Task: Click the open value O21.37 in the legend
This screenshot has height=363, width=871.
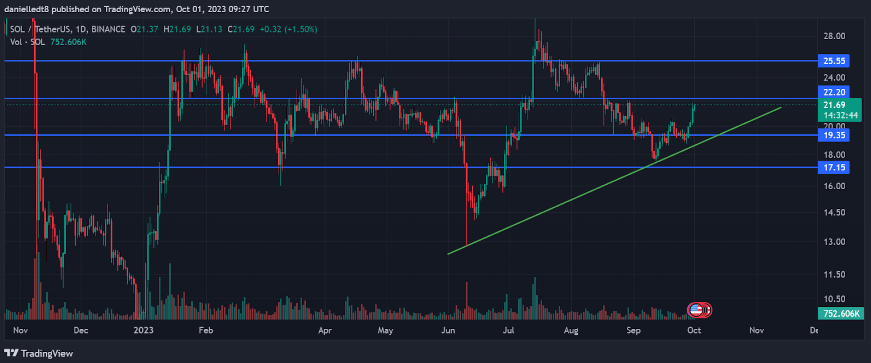Action: (144, 29)
